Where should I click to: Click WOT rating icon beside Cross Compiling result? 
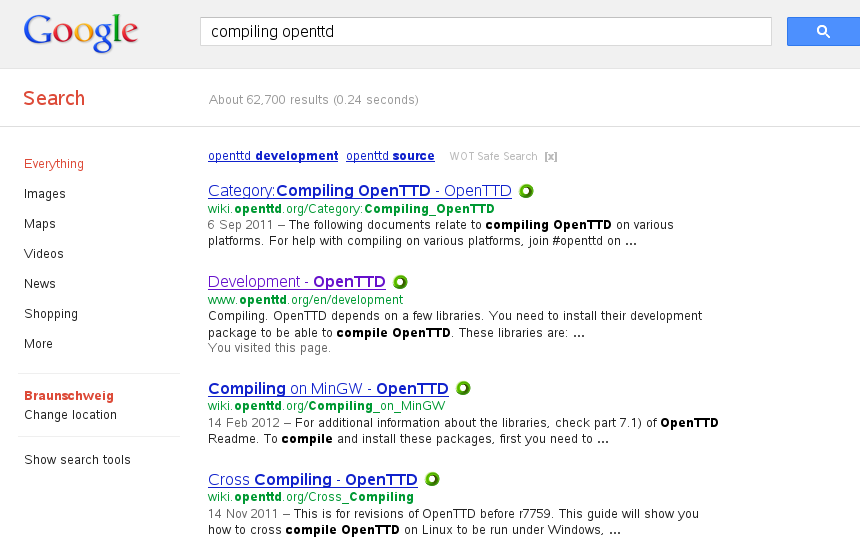coord(432,480)
